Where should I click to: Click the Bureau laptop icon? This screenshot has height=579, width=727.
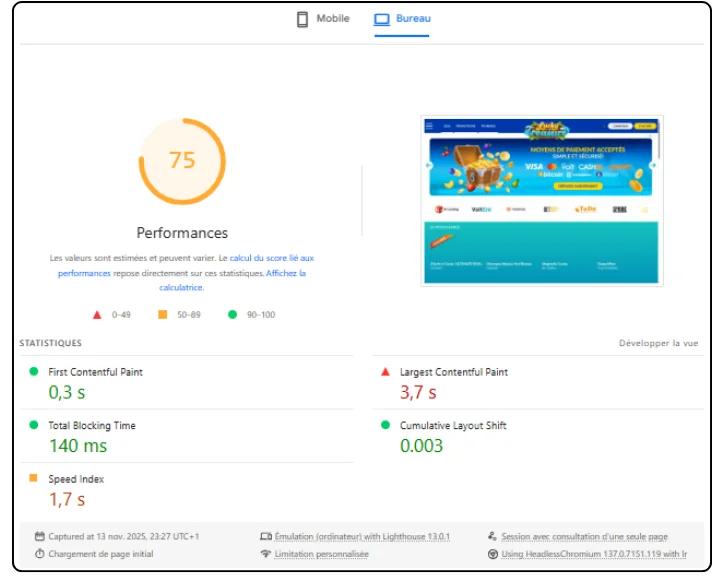[x=381, y=19]
